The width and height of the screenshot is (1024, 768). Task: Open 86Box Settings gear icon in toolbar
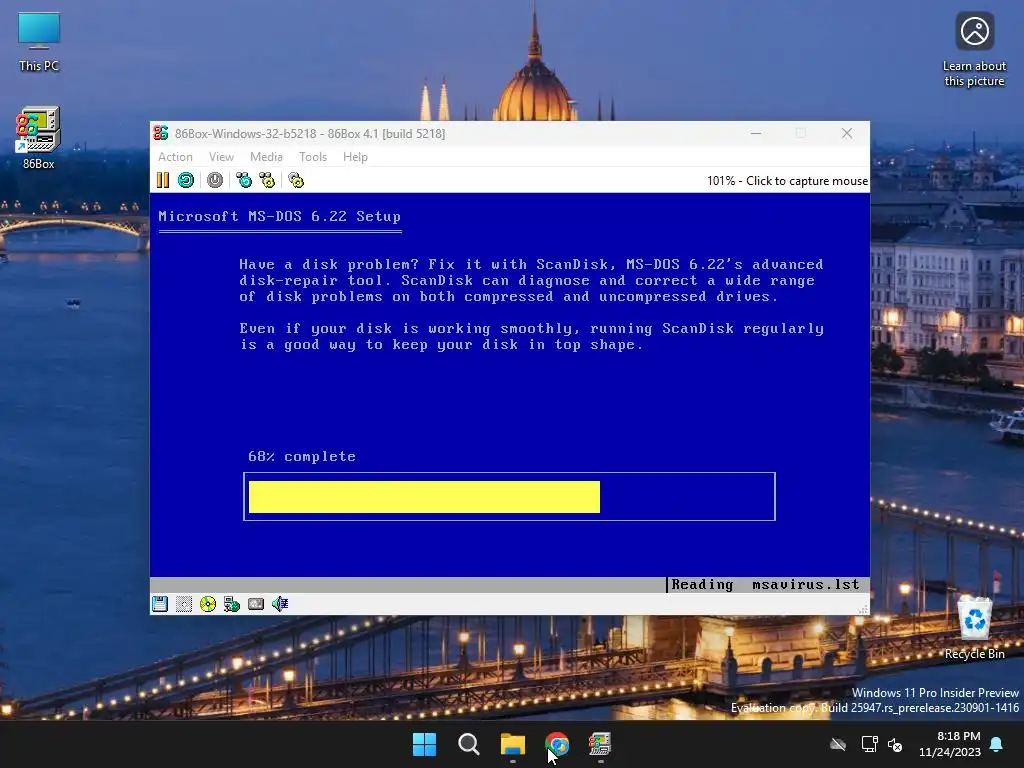[x=296, y=180]
